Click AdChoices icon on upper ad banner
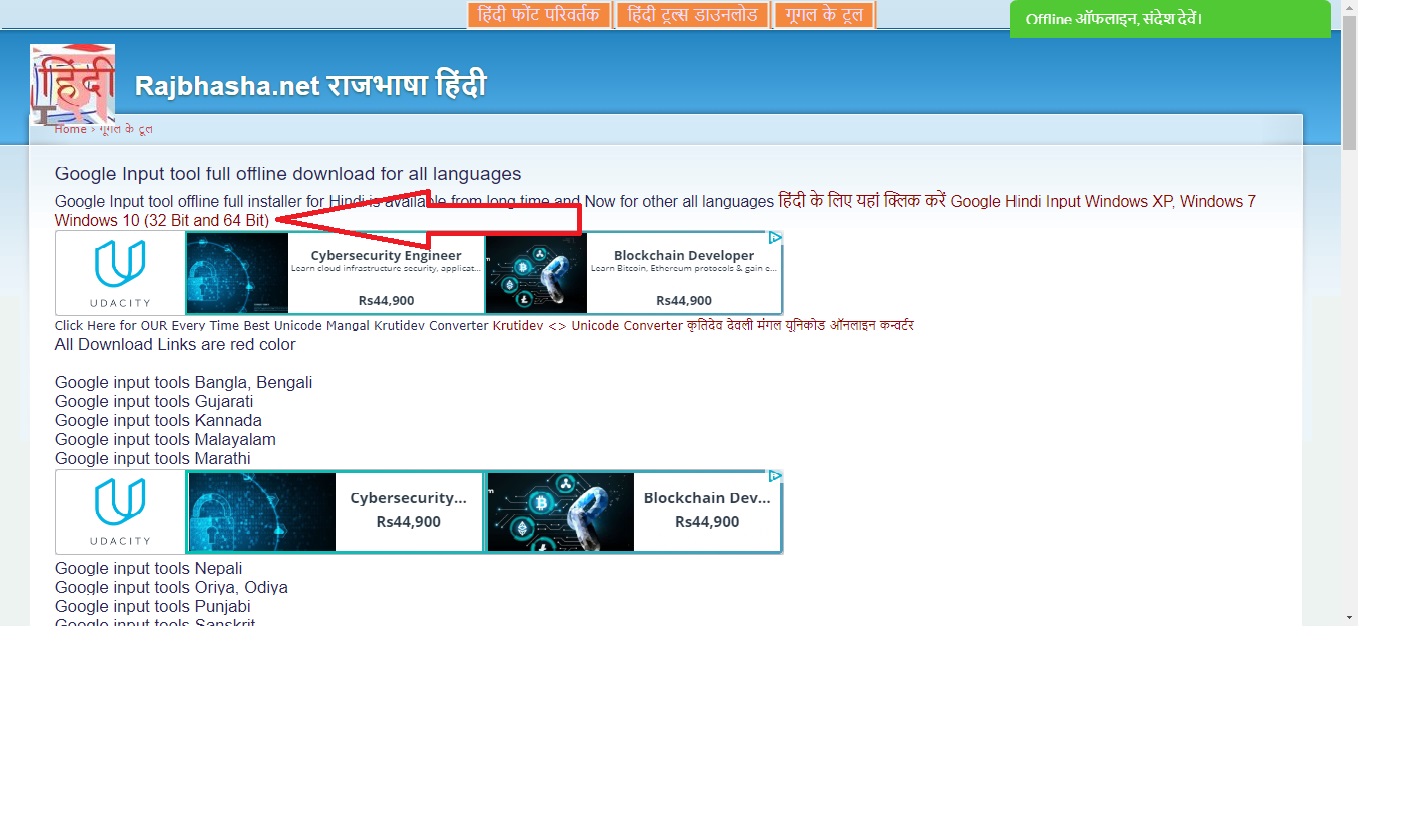This screenshot has height=824, width=1420. [x=775, y=238]
